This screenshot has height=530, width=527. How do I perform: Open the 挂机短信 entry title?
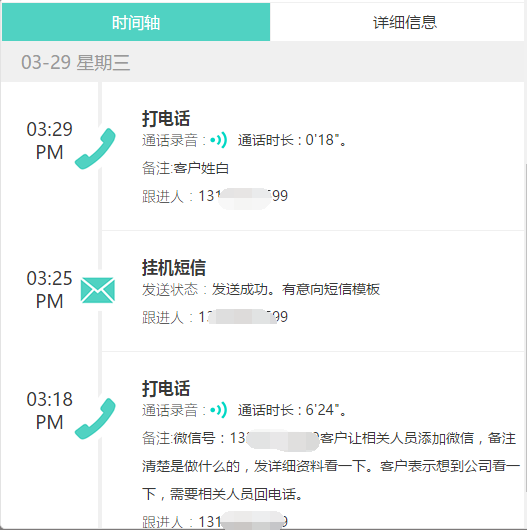(x=174, y=267)
